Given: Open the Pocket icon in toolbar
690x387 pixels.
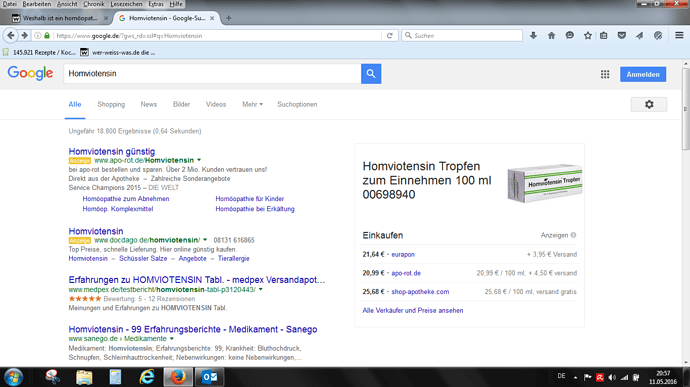Looking at the screenshot, I should [x=622, y=35].
